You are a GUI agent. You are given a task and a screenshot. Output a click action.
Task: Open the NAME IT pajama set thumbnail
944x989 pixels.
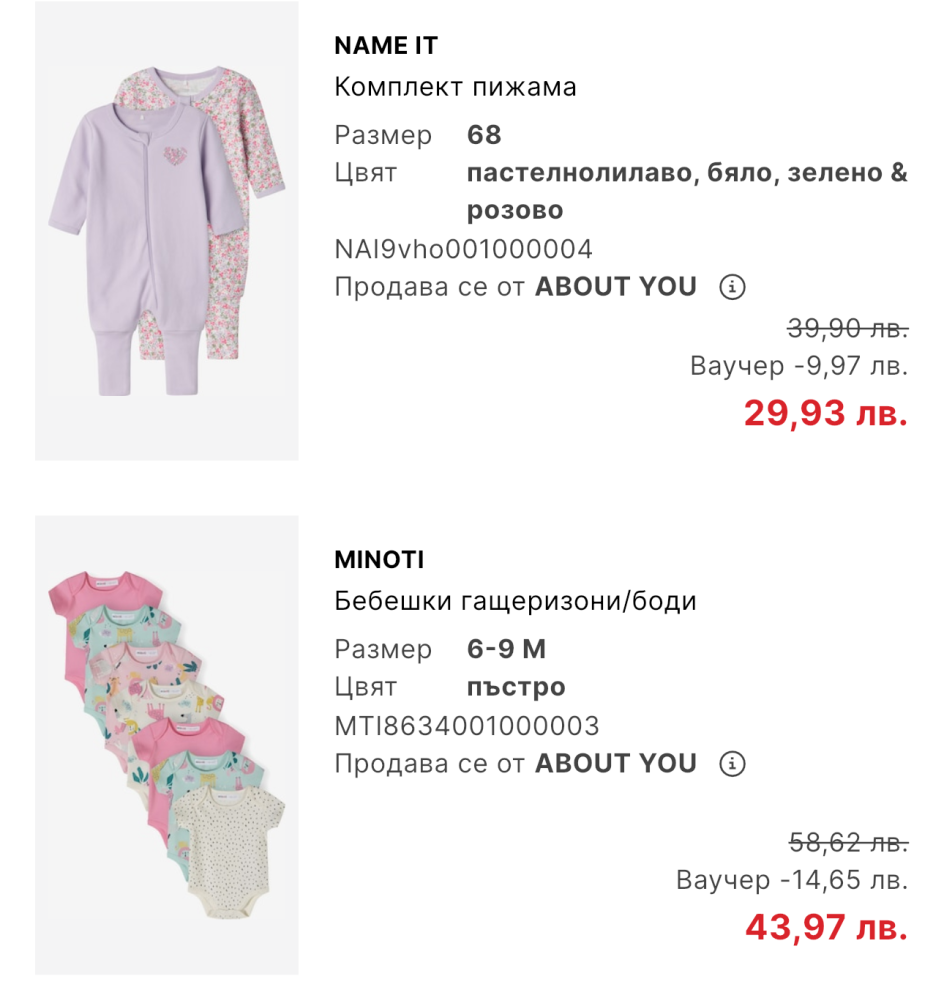coord(167,231)
